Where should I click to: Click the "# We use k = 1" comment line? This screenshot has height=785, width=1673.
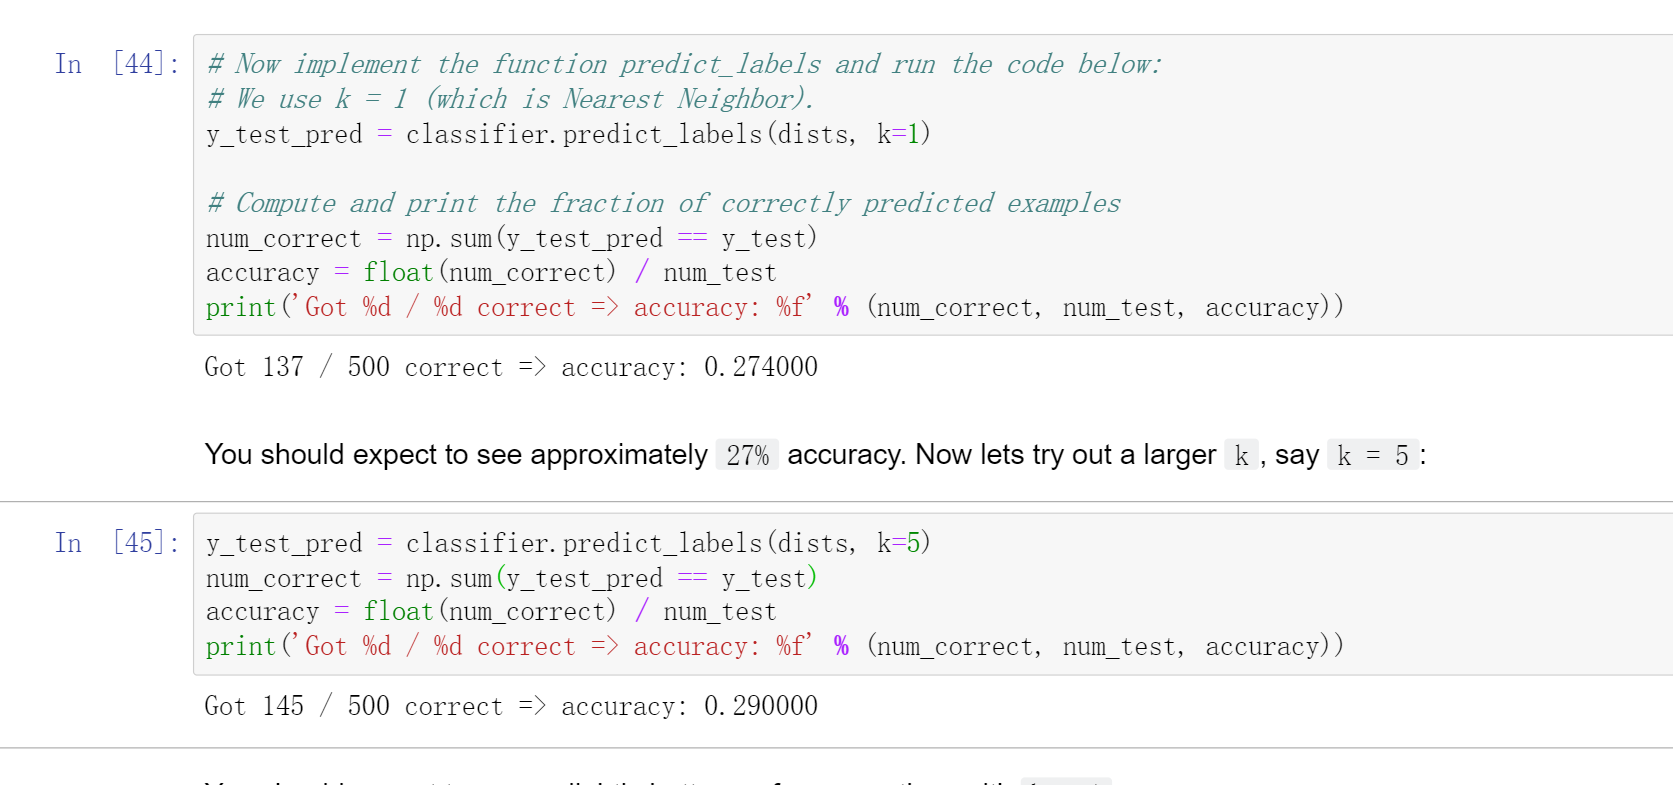510,100
